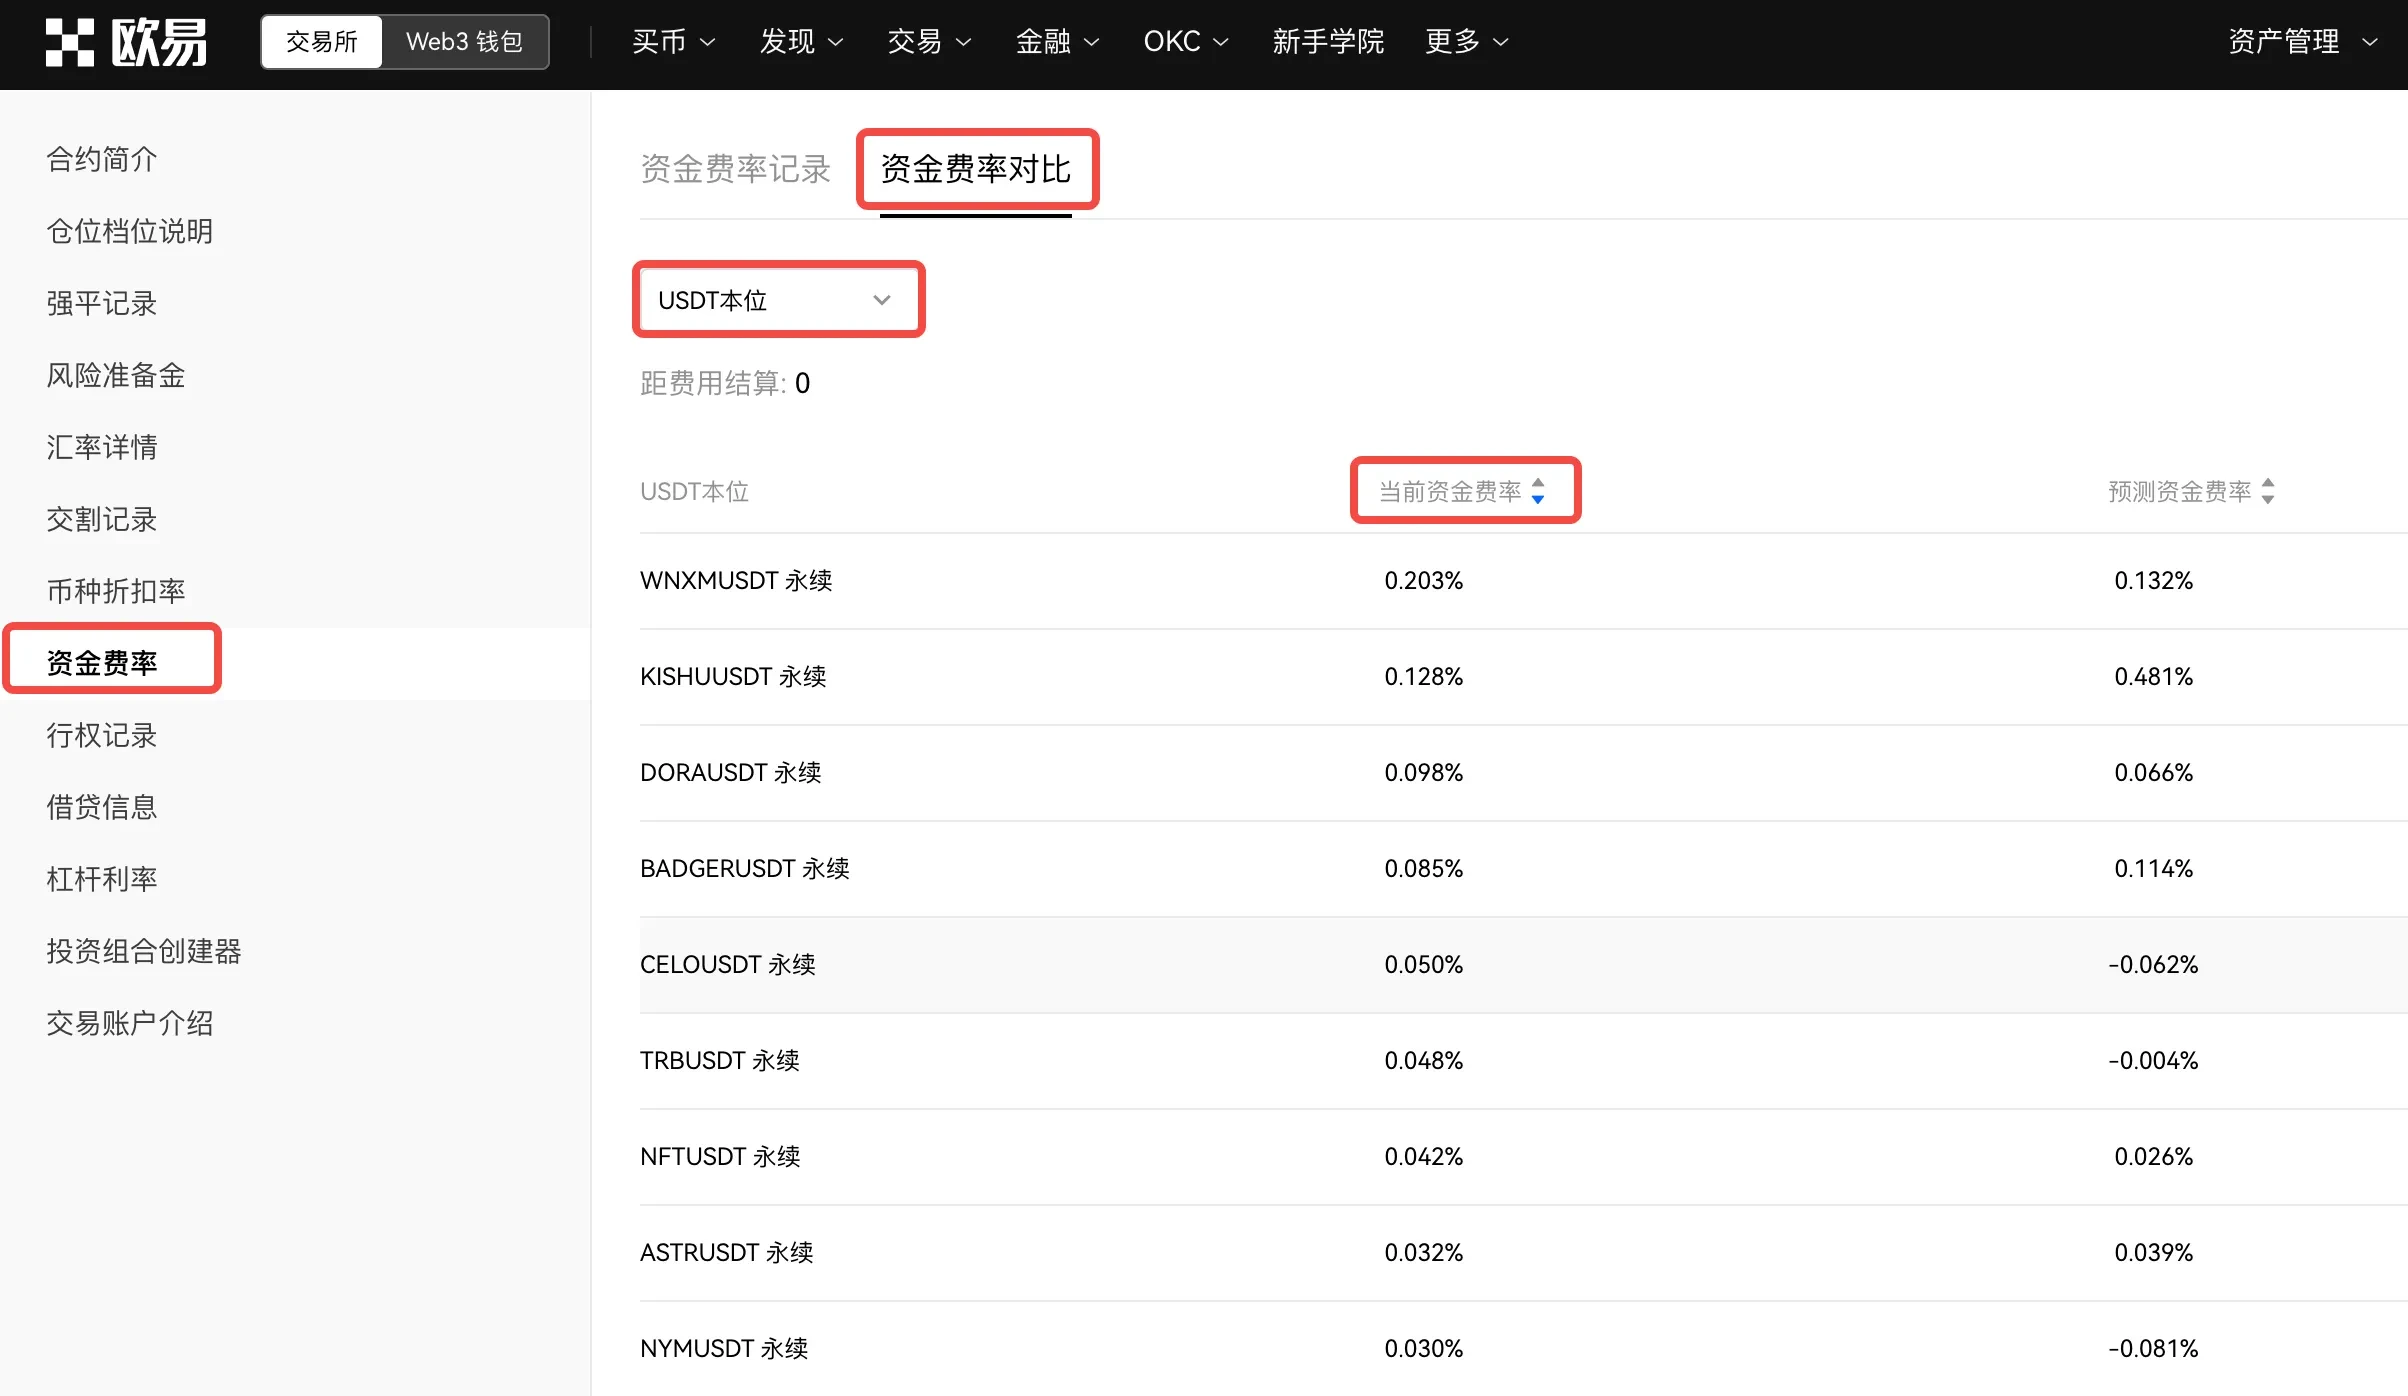Screen dimensions: 2408x1396
Task: Open the 强平记录 sidebar page
Action: tap(101, 303)
